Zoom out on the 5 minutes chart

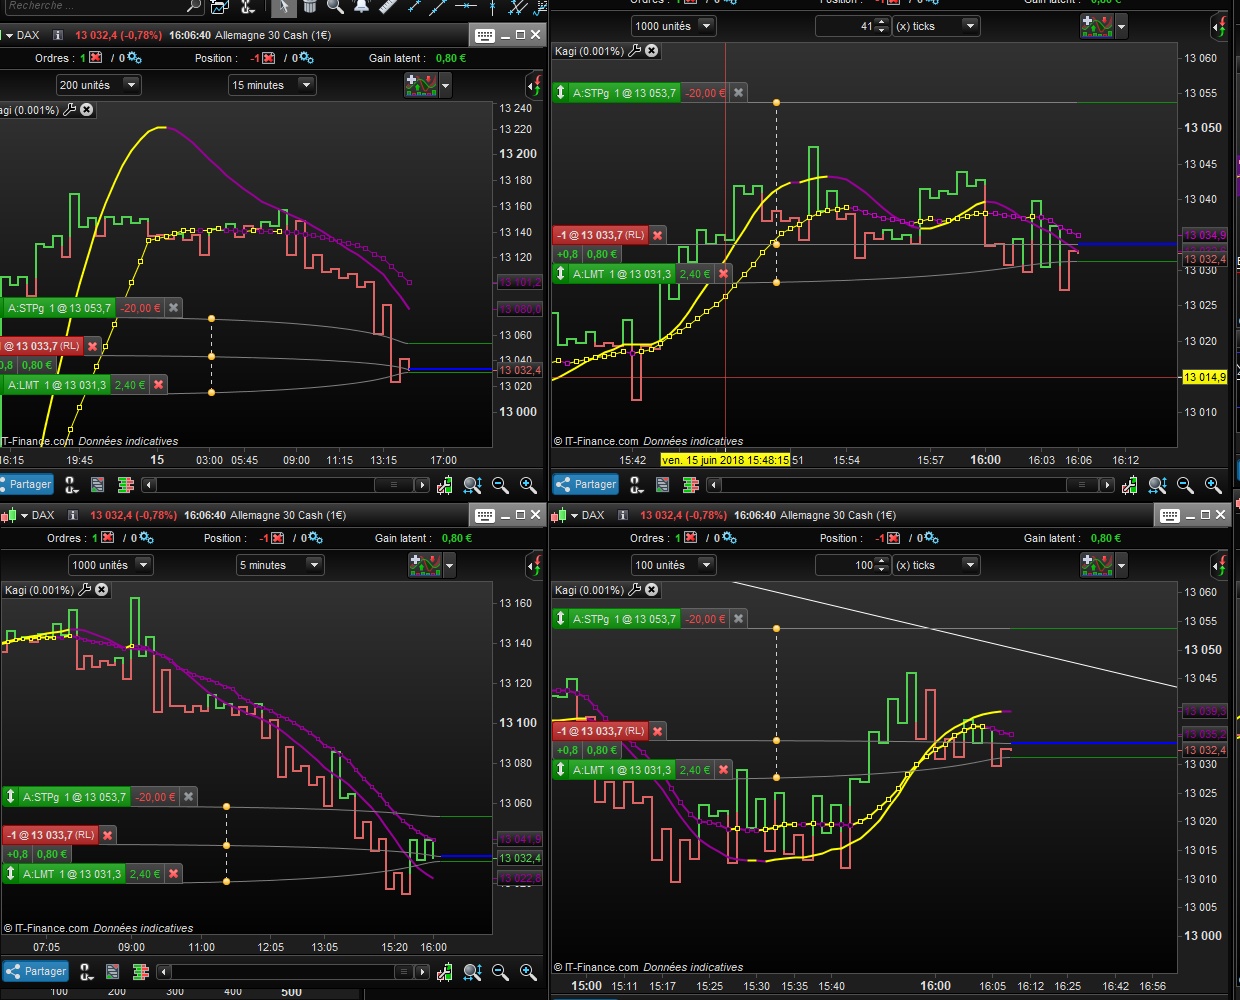[x=500, y=971]
